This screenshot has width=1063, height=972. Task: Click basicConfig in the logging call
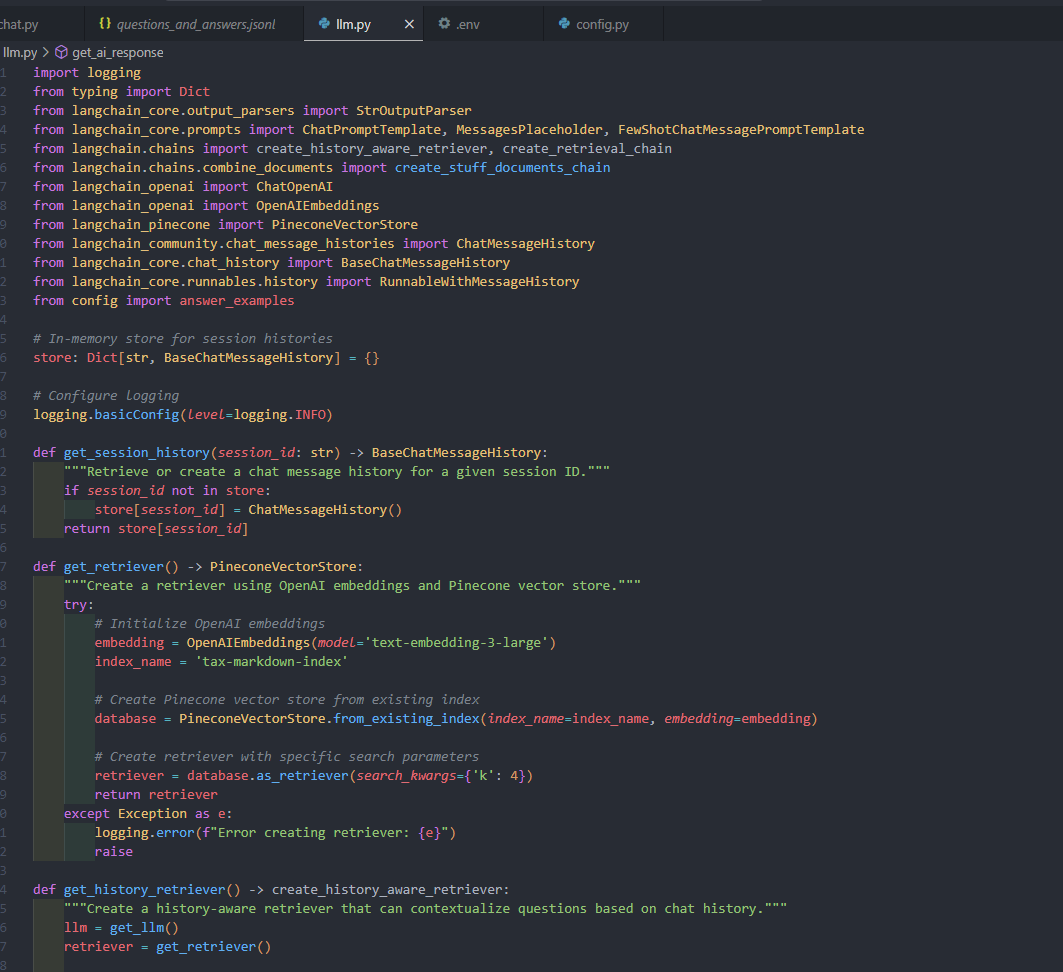pos(136,414)
